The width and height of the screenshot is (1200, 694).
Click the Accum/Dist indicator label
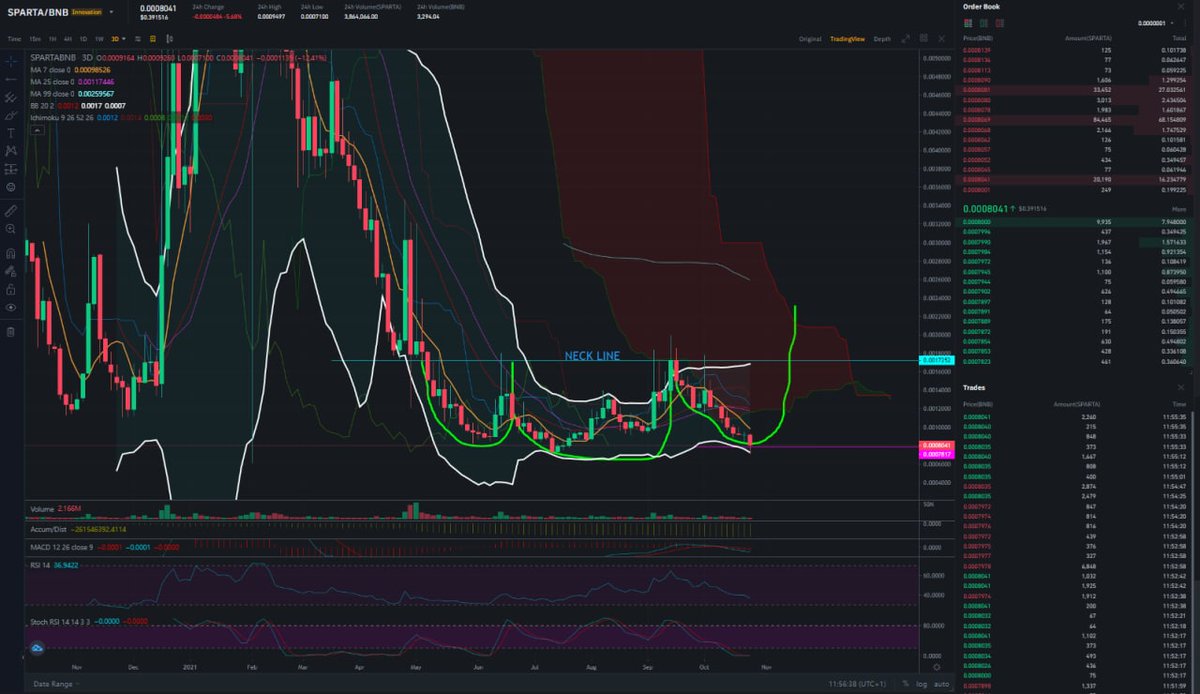pyautogui.click(x=50, y=528)
